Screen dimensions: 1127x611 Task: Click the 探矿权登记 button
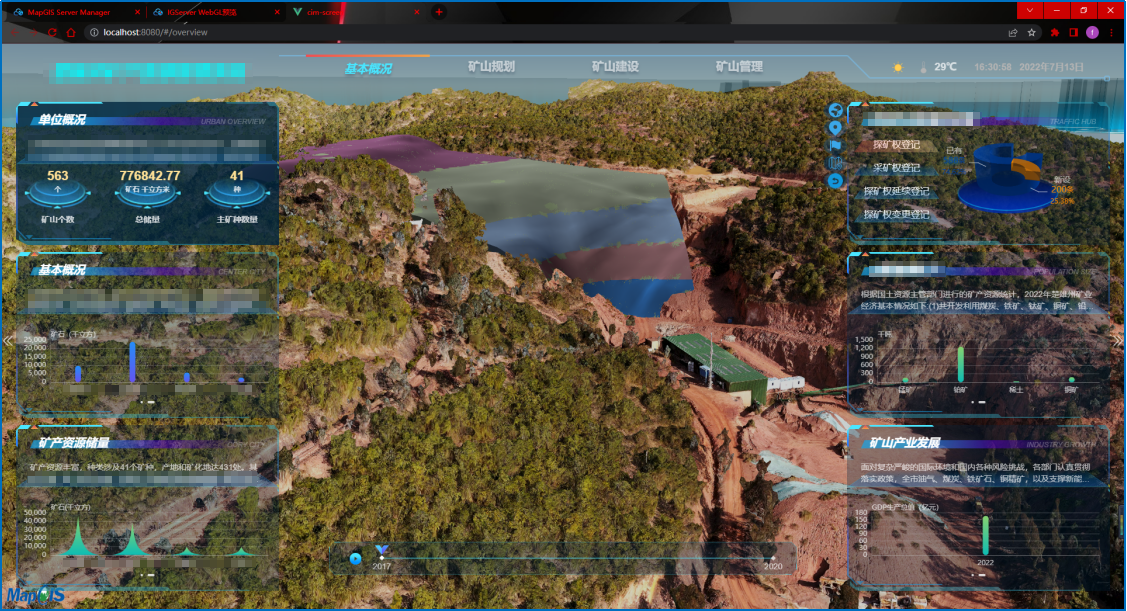click(x=896, y=145)
